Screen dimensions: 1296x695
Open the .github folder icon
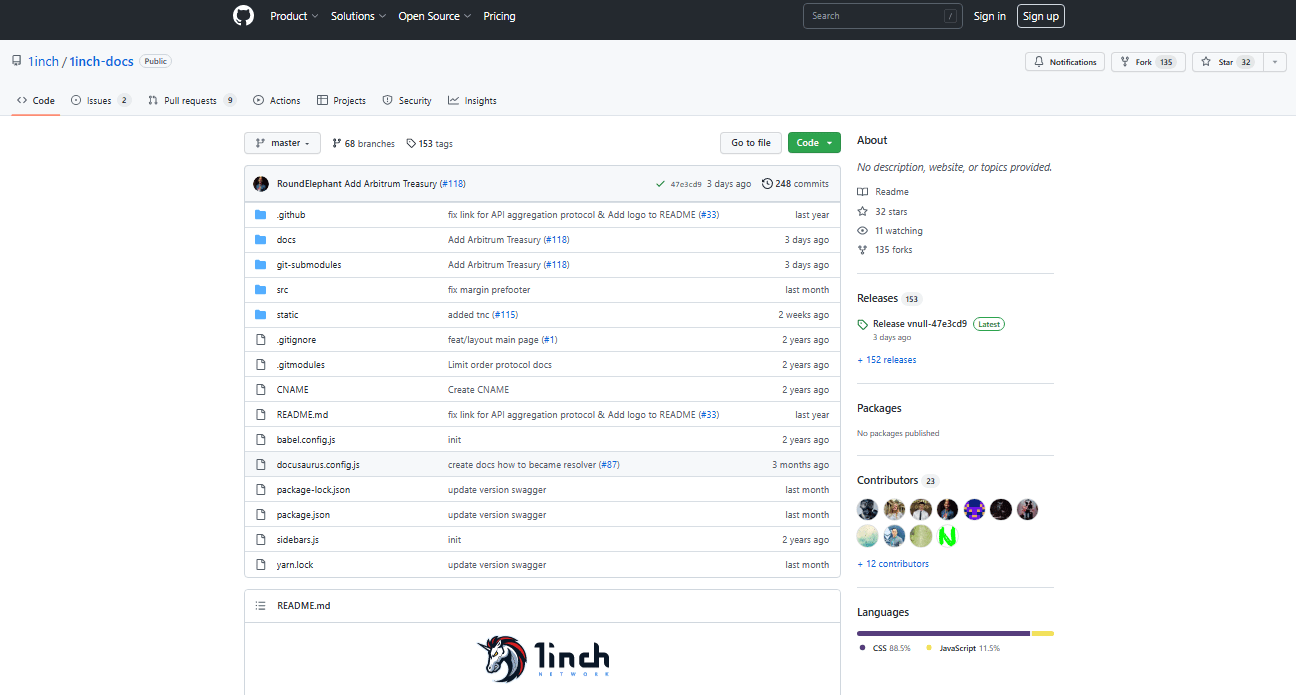(x=261, y=215)
